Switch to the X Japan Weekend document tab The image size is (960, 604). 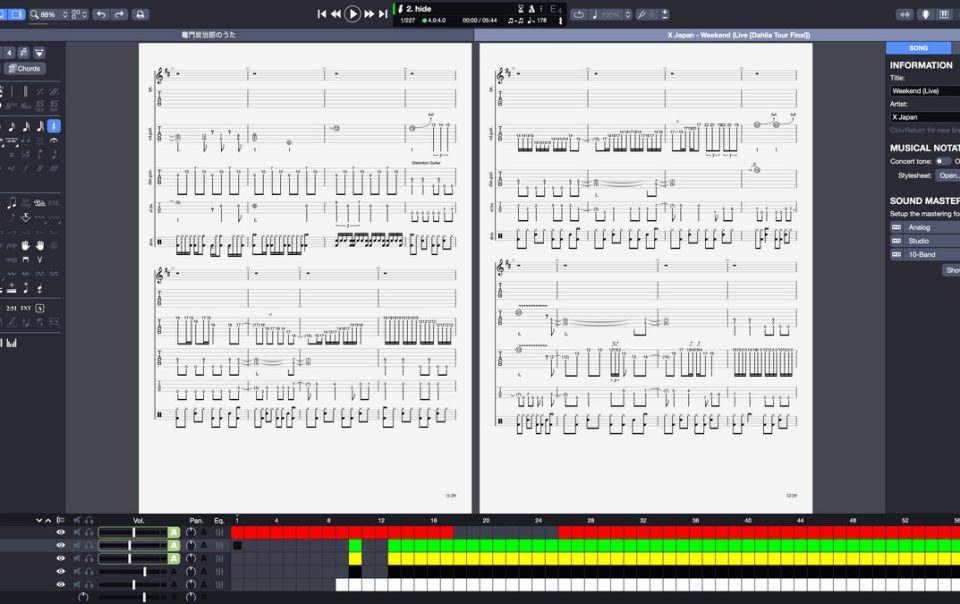click(x=738, y=35)
